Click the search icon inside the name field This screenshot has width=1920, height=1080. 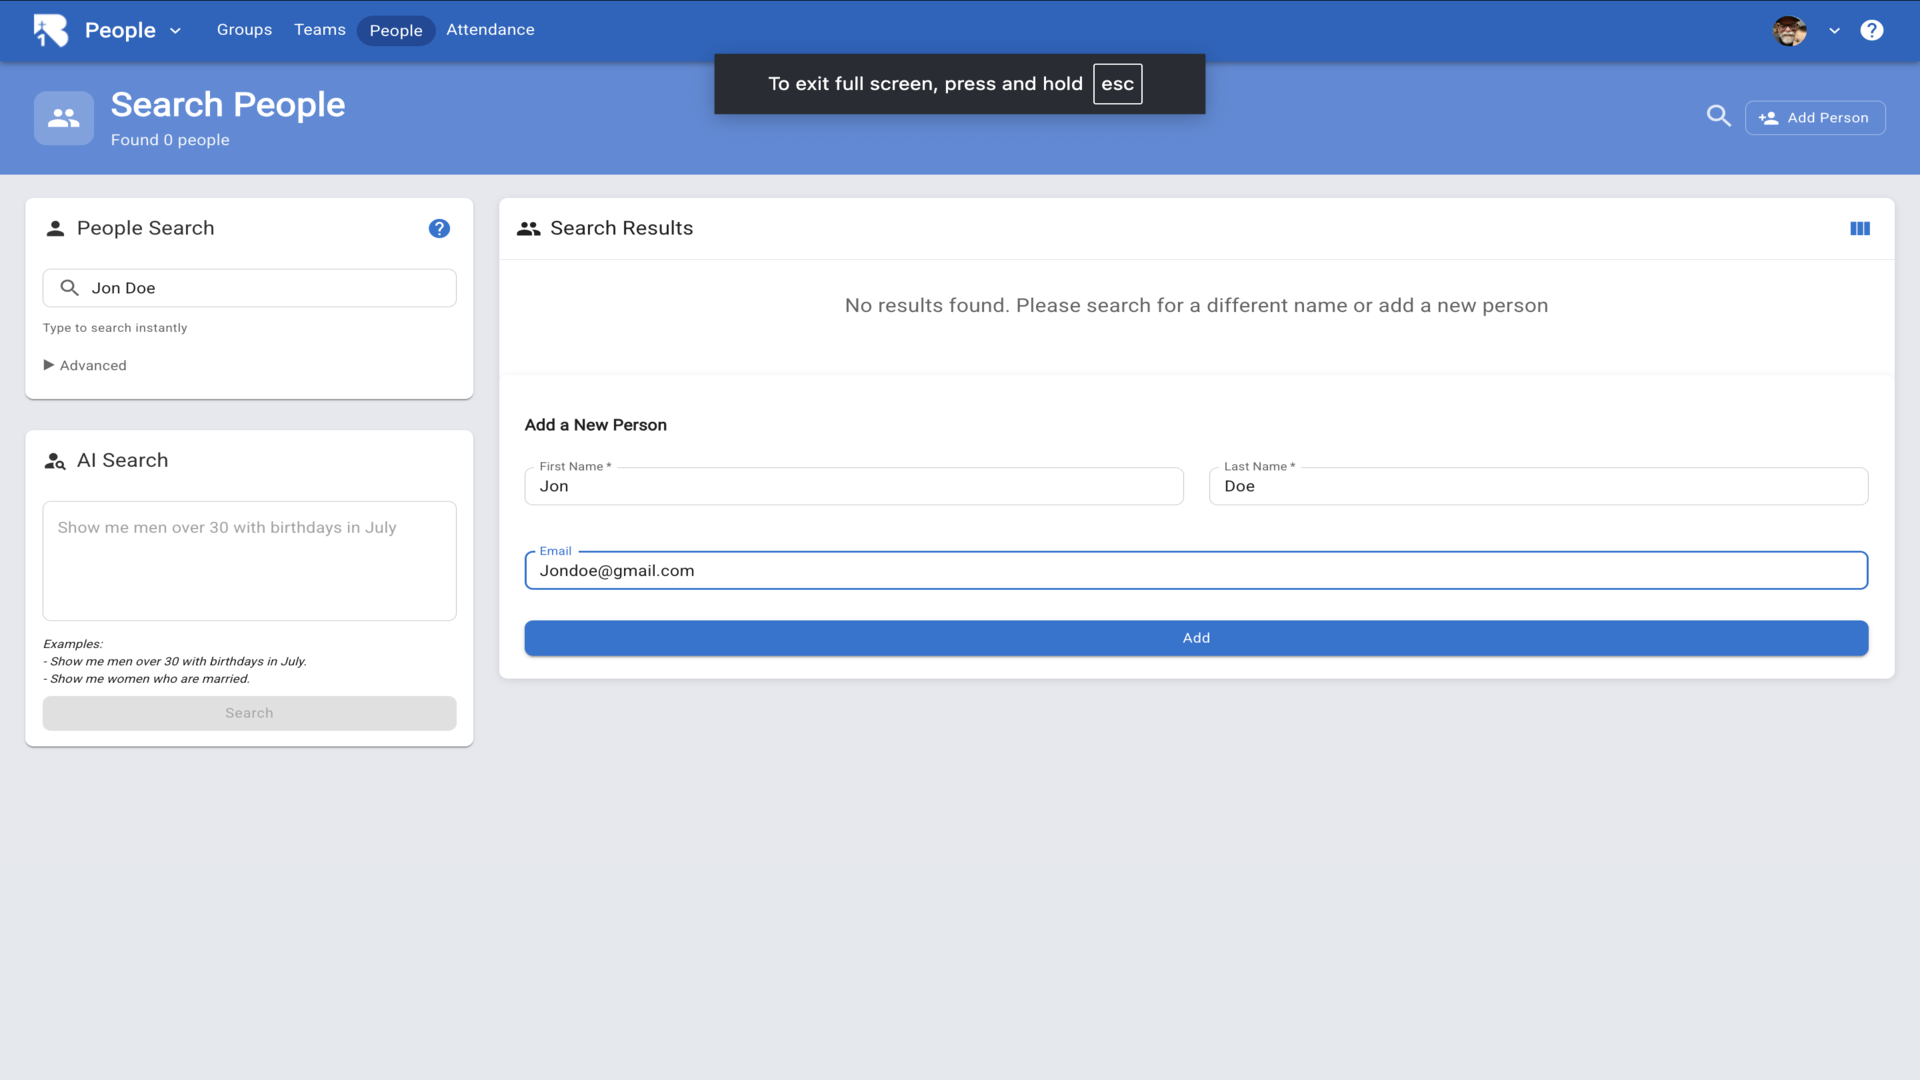click(x=69, y=288)
